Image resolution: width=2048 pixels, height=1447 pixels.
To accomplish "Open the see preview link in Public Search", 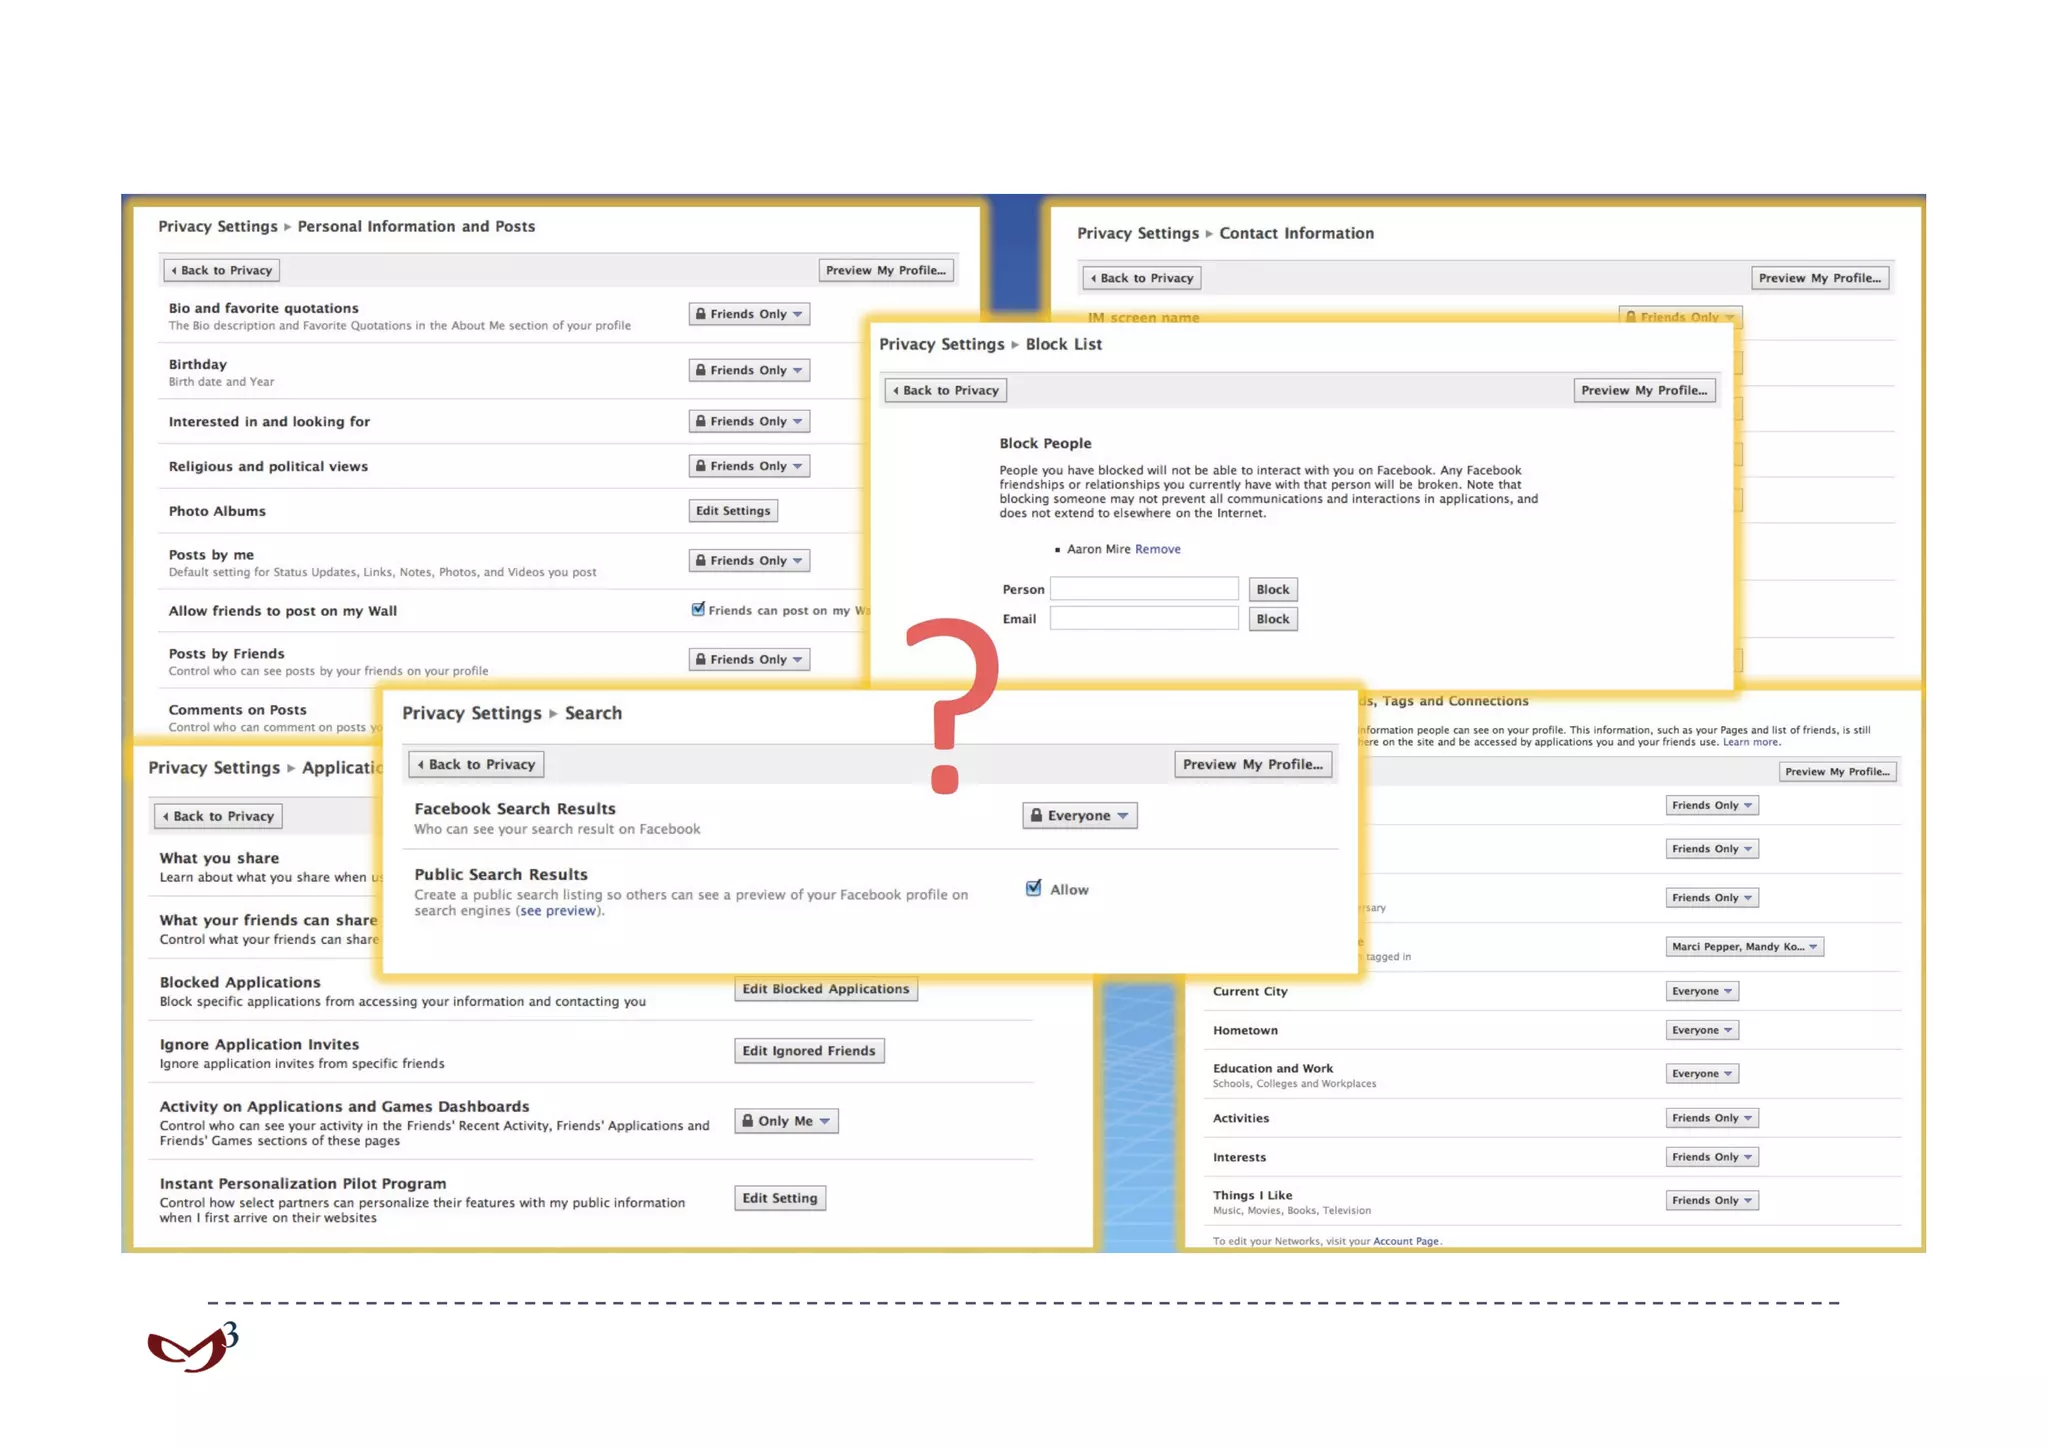I will [x=557, y=911].
